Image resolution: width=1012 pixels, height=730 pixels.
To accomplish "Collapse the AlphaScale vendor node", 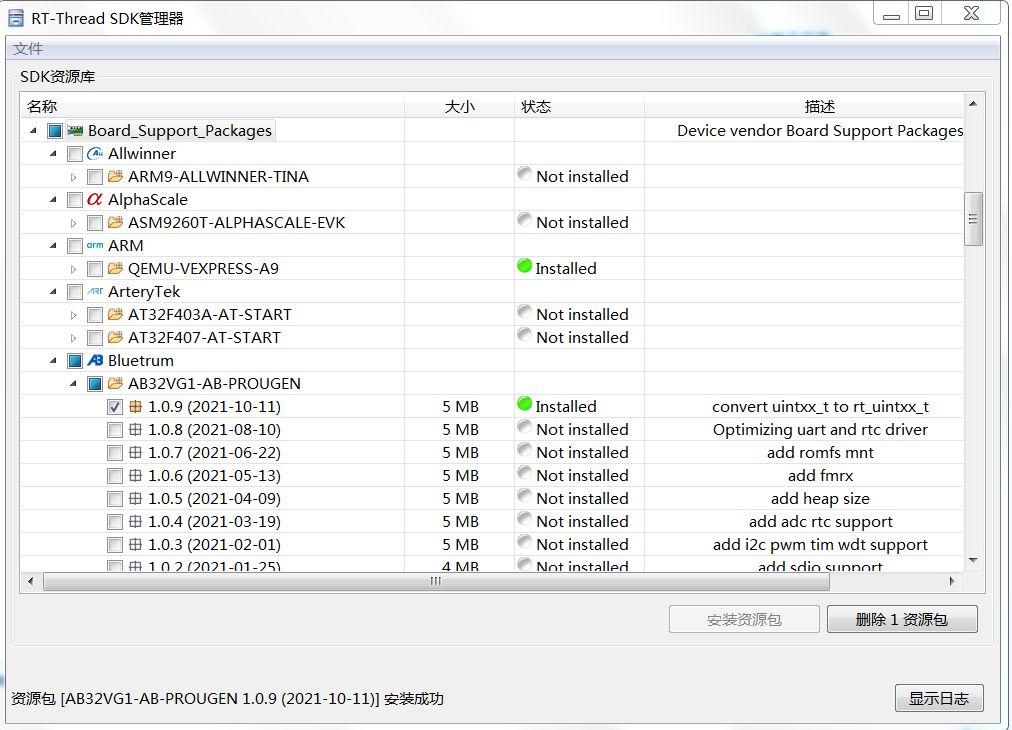I will 54,199.
